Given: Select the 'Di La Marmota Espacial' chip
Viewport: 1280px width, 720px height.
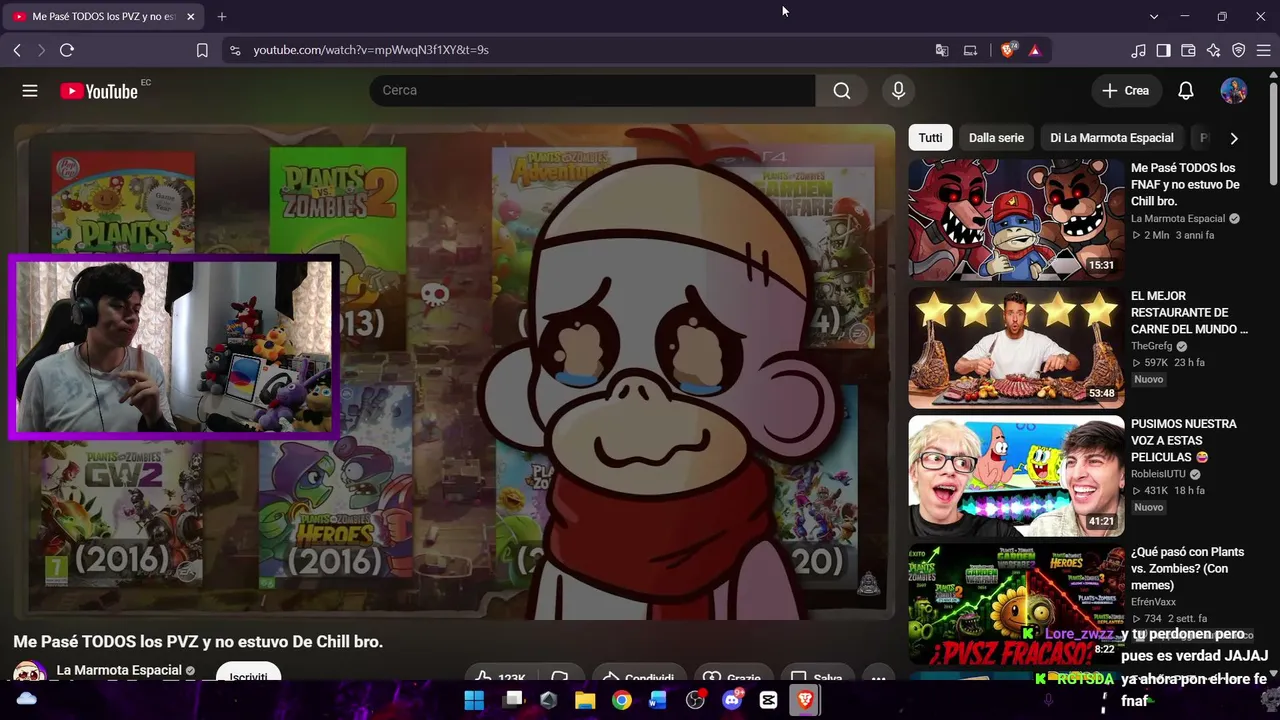Looking at the screenshot, I should (x=1112, y=138).
